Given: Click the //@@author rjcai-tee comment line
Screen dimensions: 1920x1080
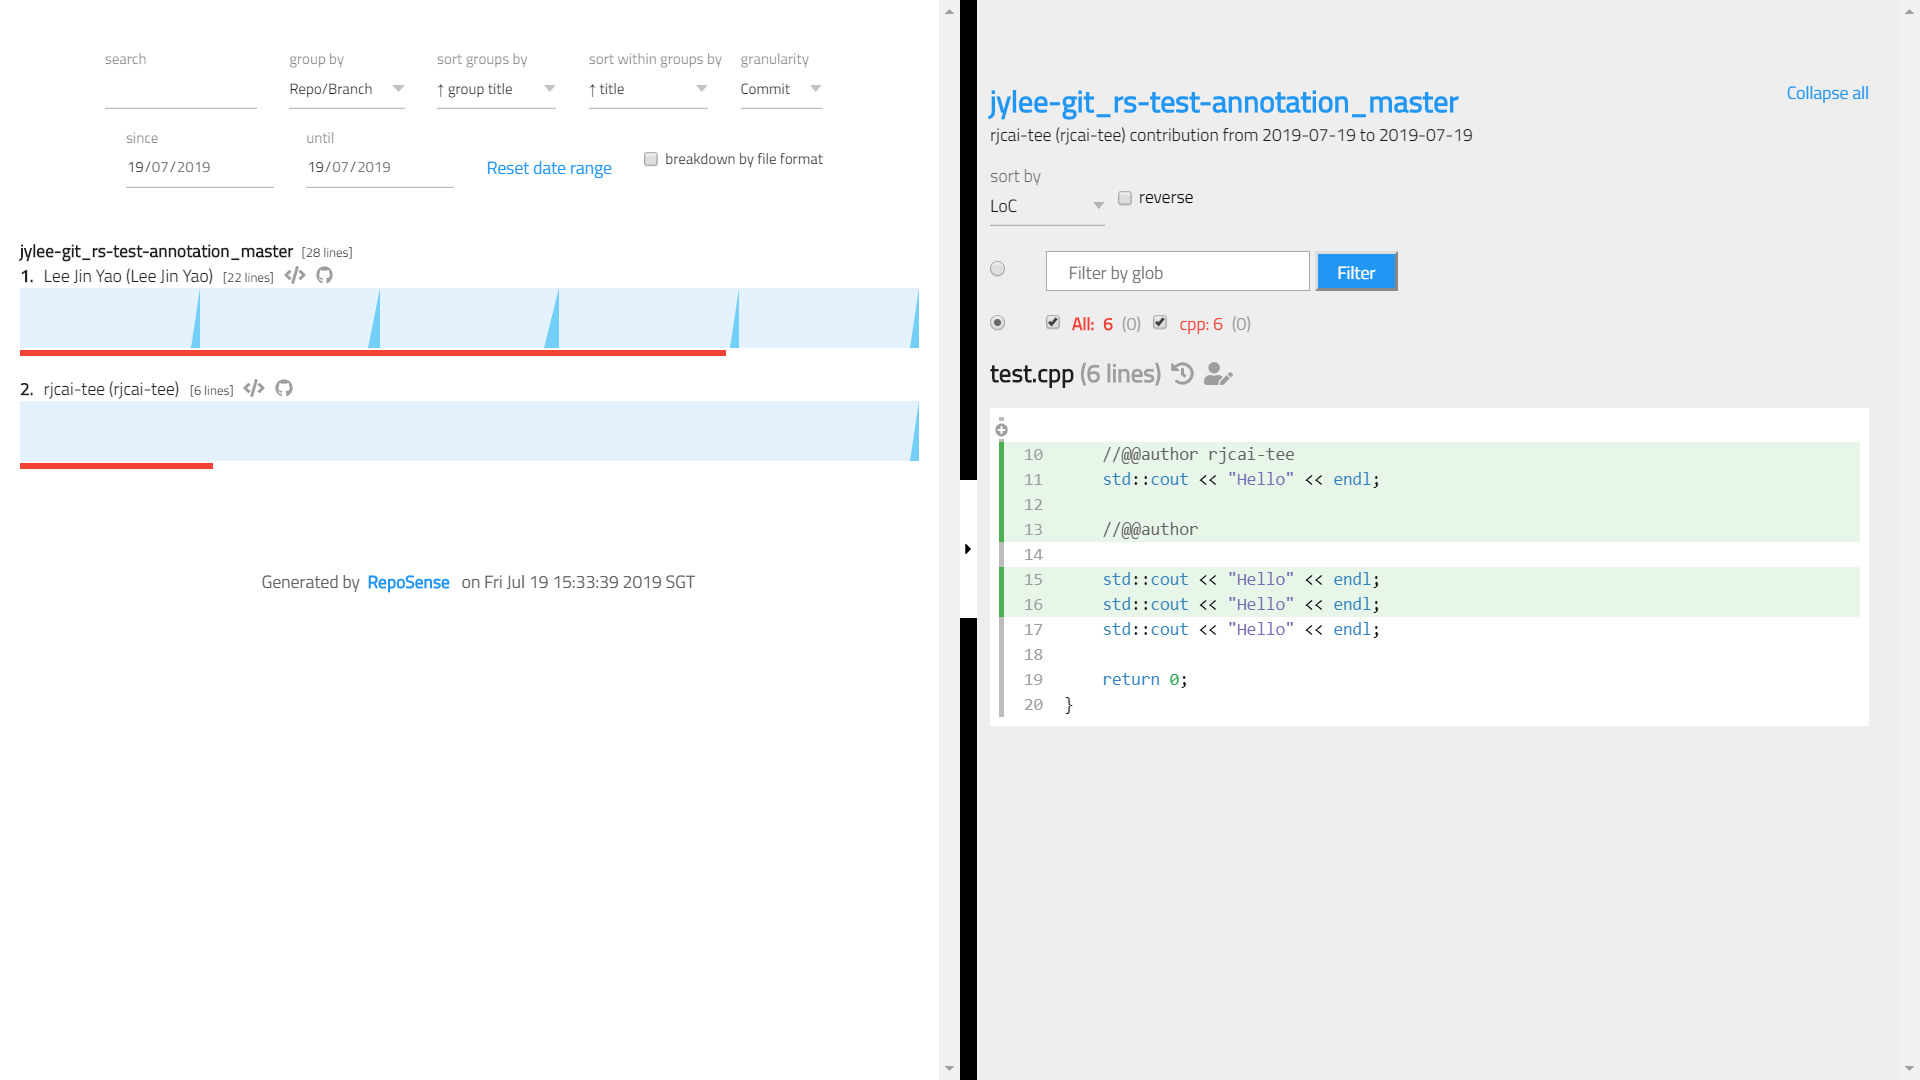Looking at the screenshot, I should click(x=1198, y=455).
